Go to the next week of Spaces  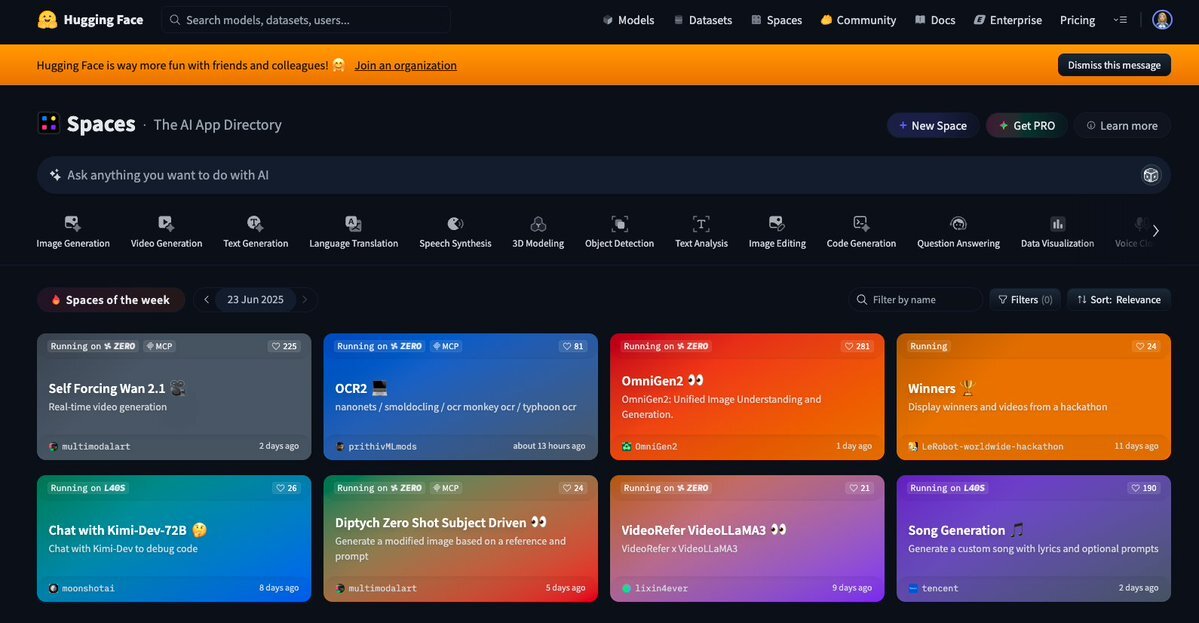[305, 300]
